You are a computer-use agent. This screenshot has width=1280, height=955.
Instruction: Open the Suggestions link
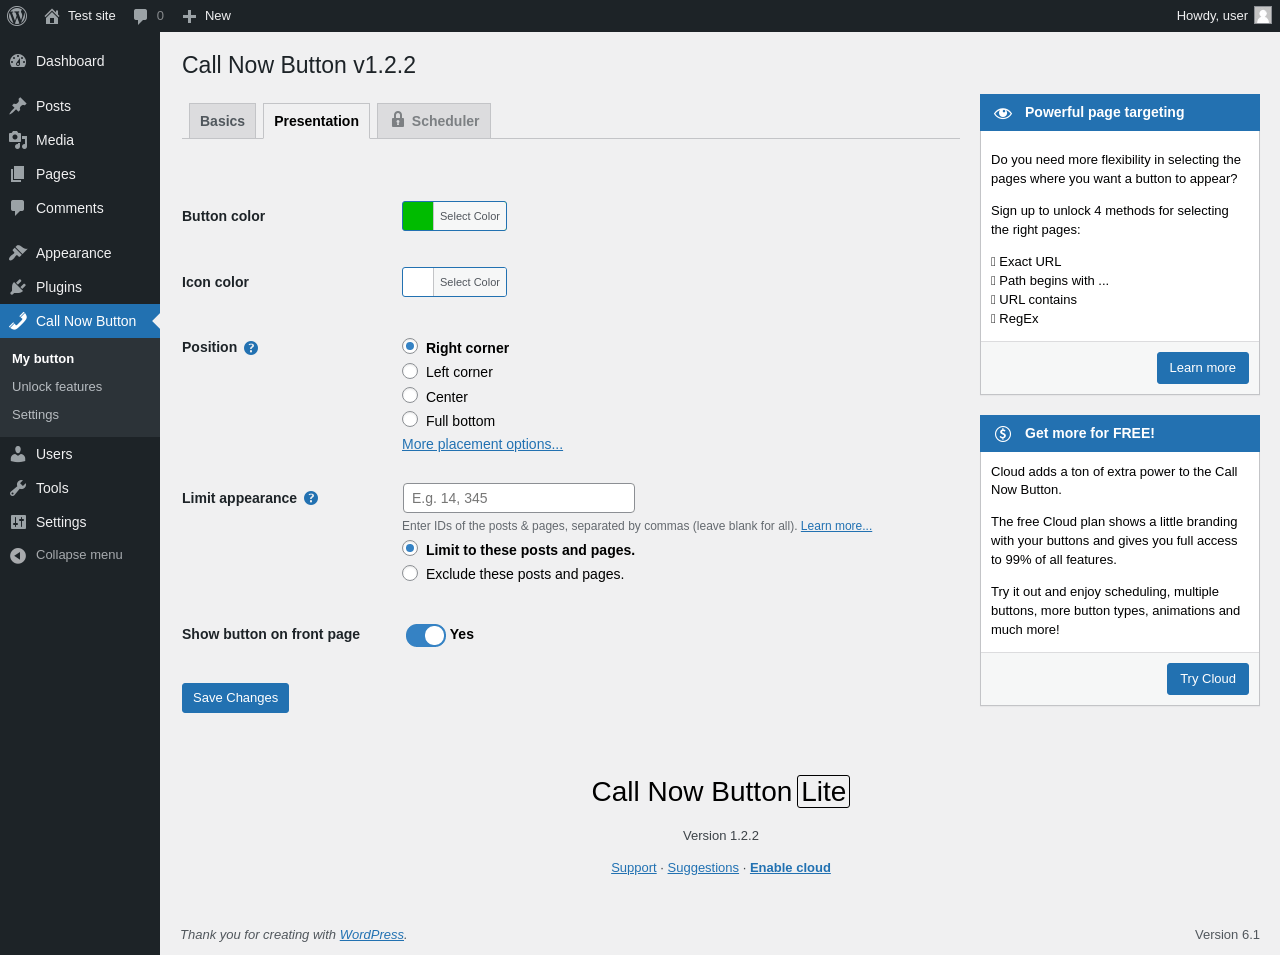click(x=703, y=868)
